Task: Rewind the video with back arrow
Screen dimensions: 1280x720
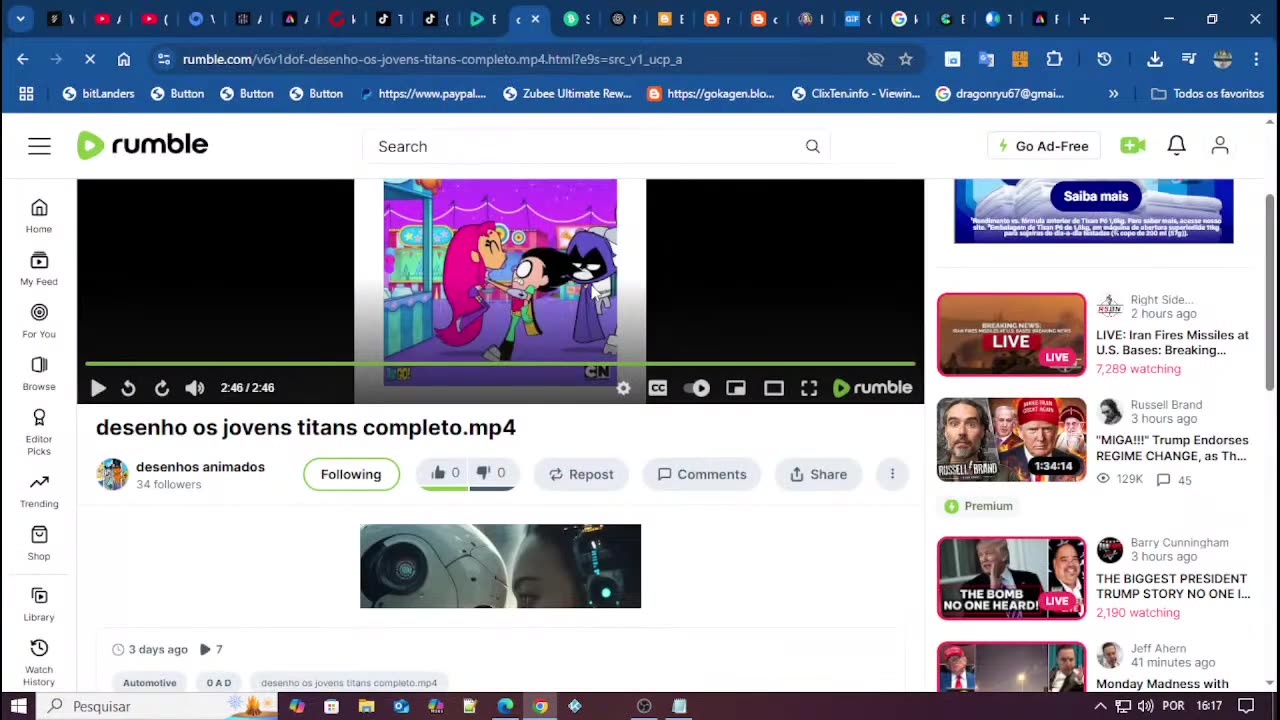Action: point(128,388)
